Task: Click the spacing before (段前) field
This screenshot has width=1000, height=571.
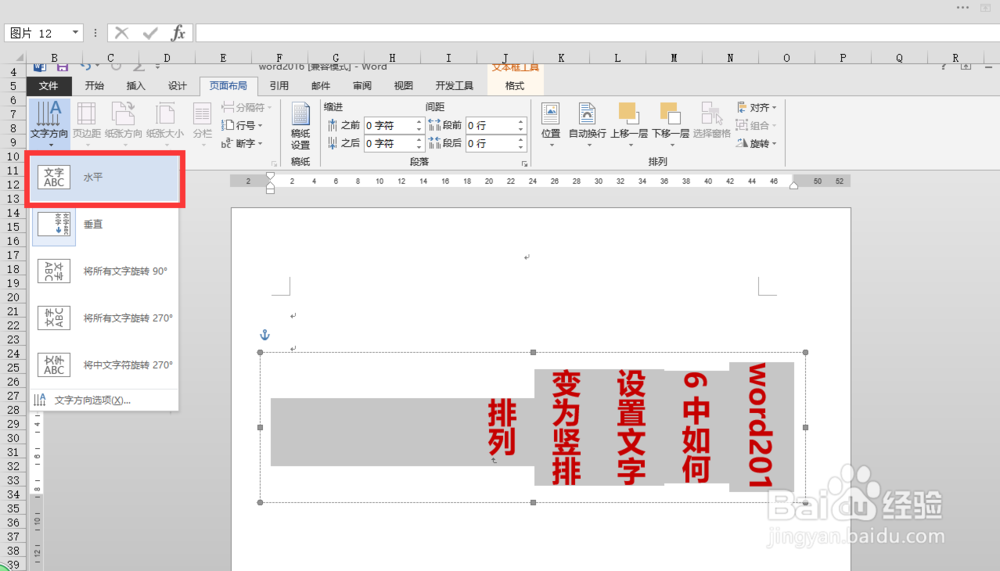Action: [x=491, y=125]
